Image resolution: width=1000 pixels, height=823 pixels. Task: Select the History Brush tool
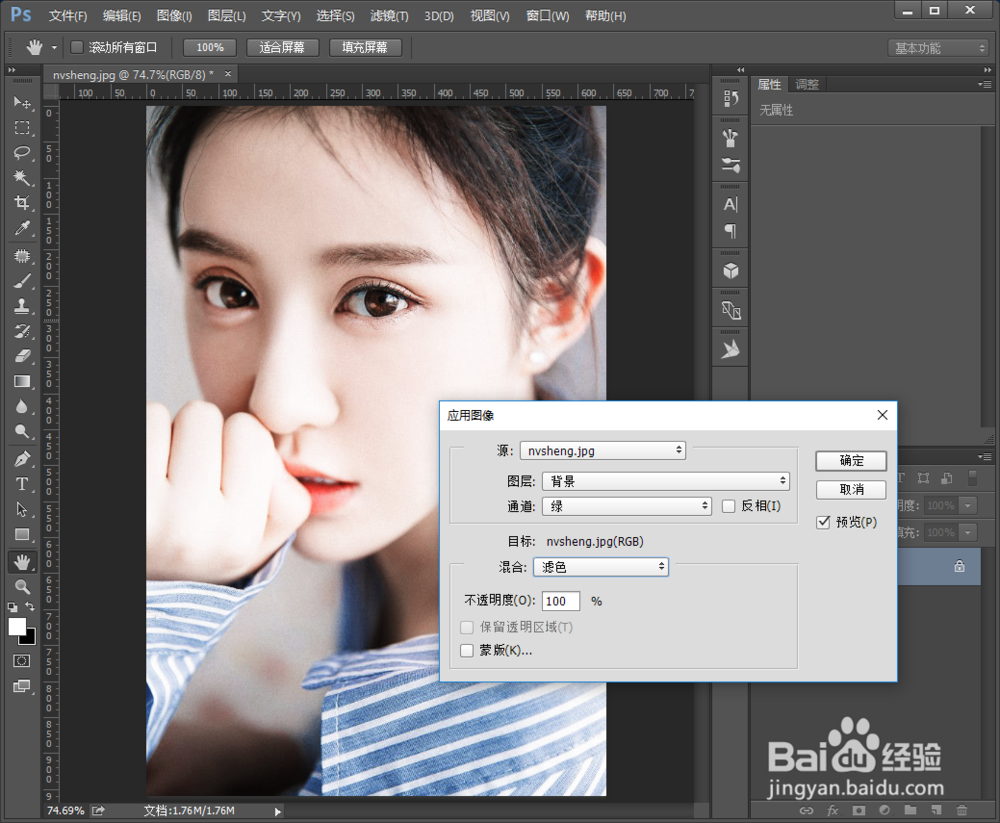(22, 331)
